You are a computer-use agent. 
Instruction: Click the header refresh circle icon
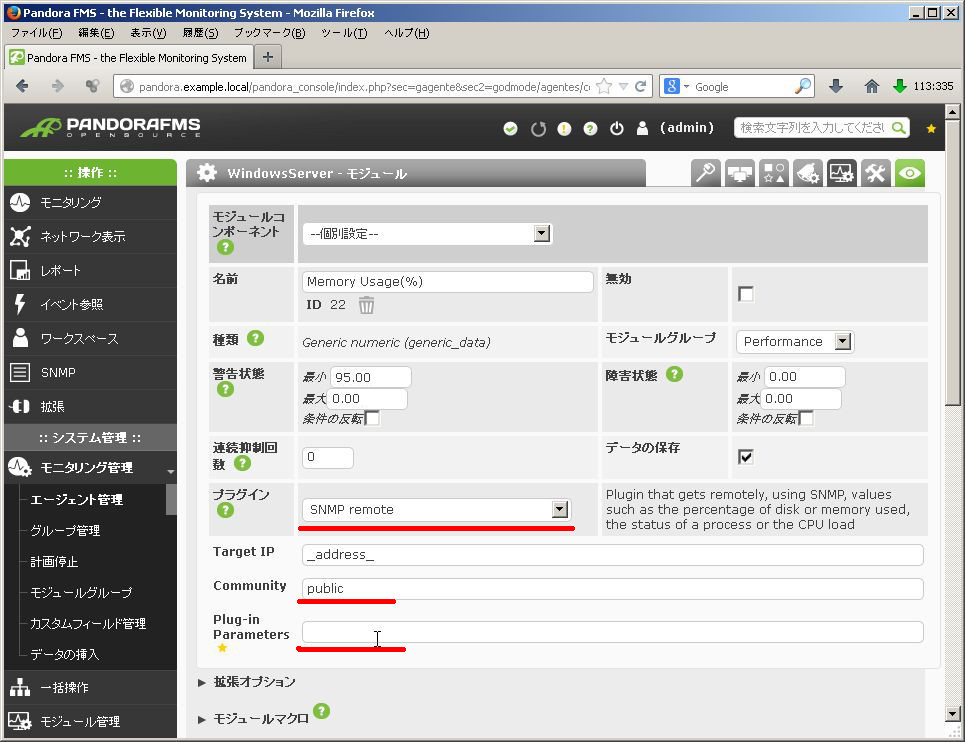pos(539,129)
